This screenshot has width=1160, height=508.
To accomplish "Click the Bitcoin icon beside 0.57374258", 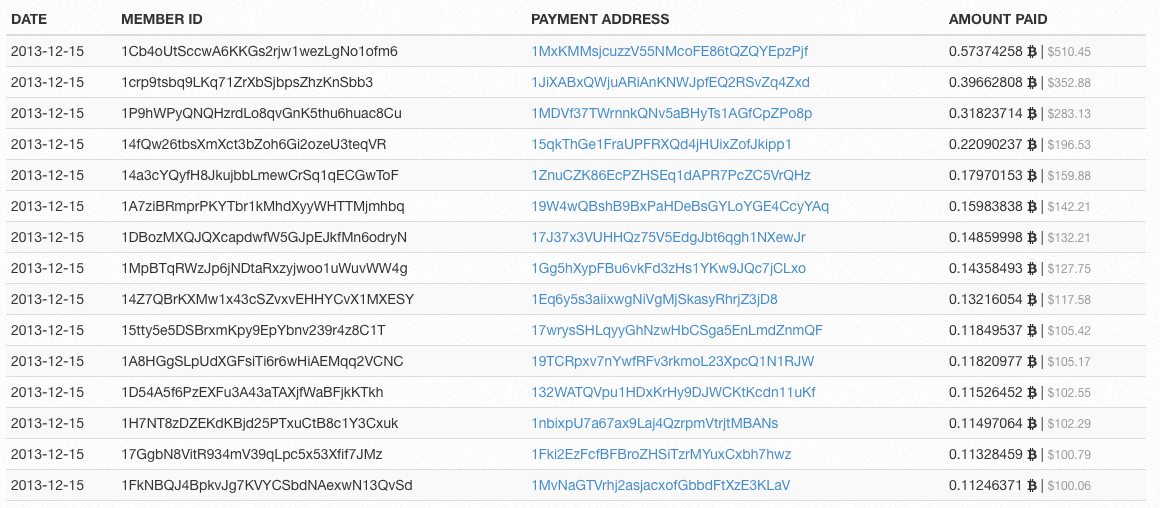I will pos(1031,52).
